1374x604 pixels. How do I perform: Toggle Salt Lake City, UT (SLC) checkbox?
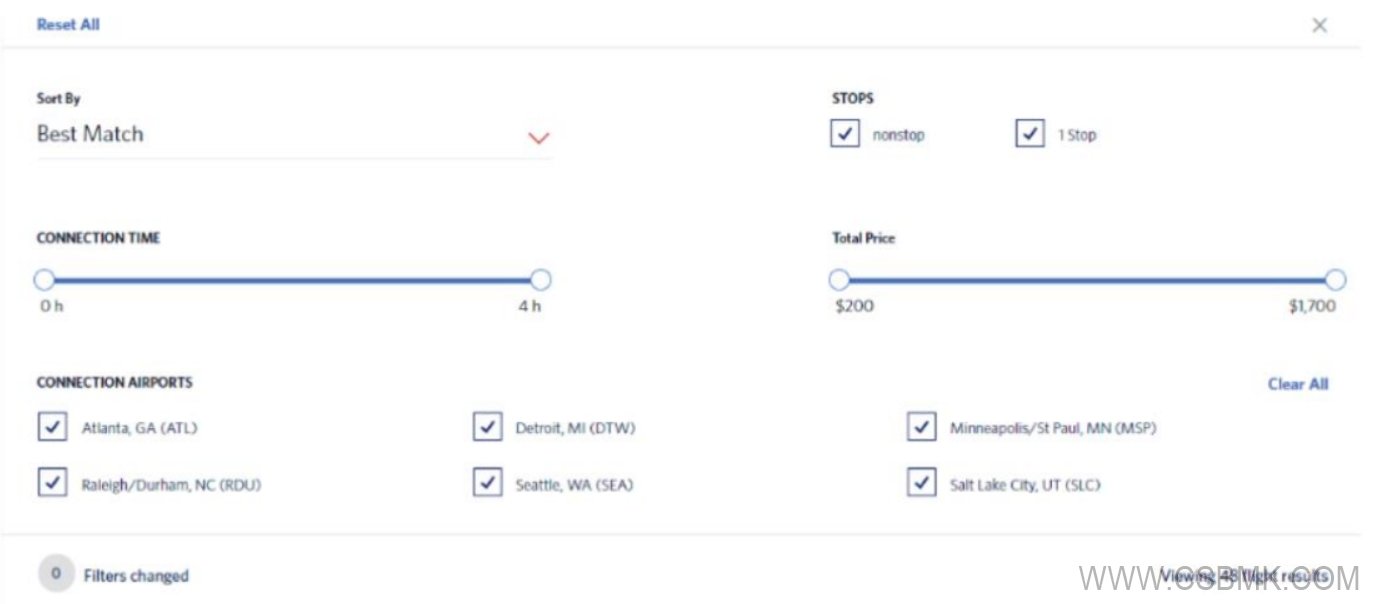tap(921, 484)
